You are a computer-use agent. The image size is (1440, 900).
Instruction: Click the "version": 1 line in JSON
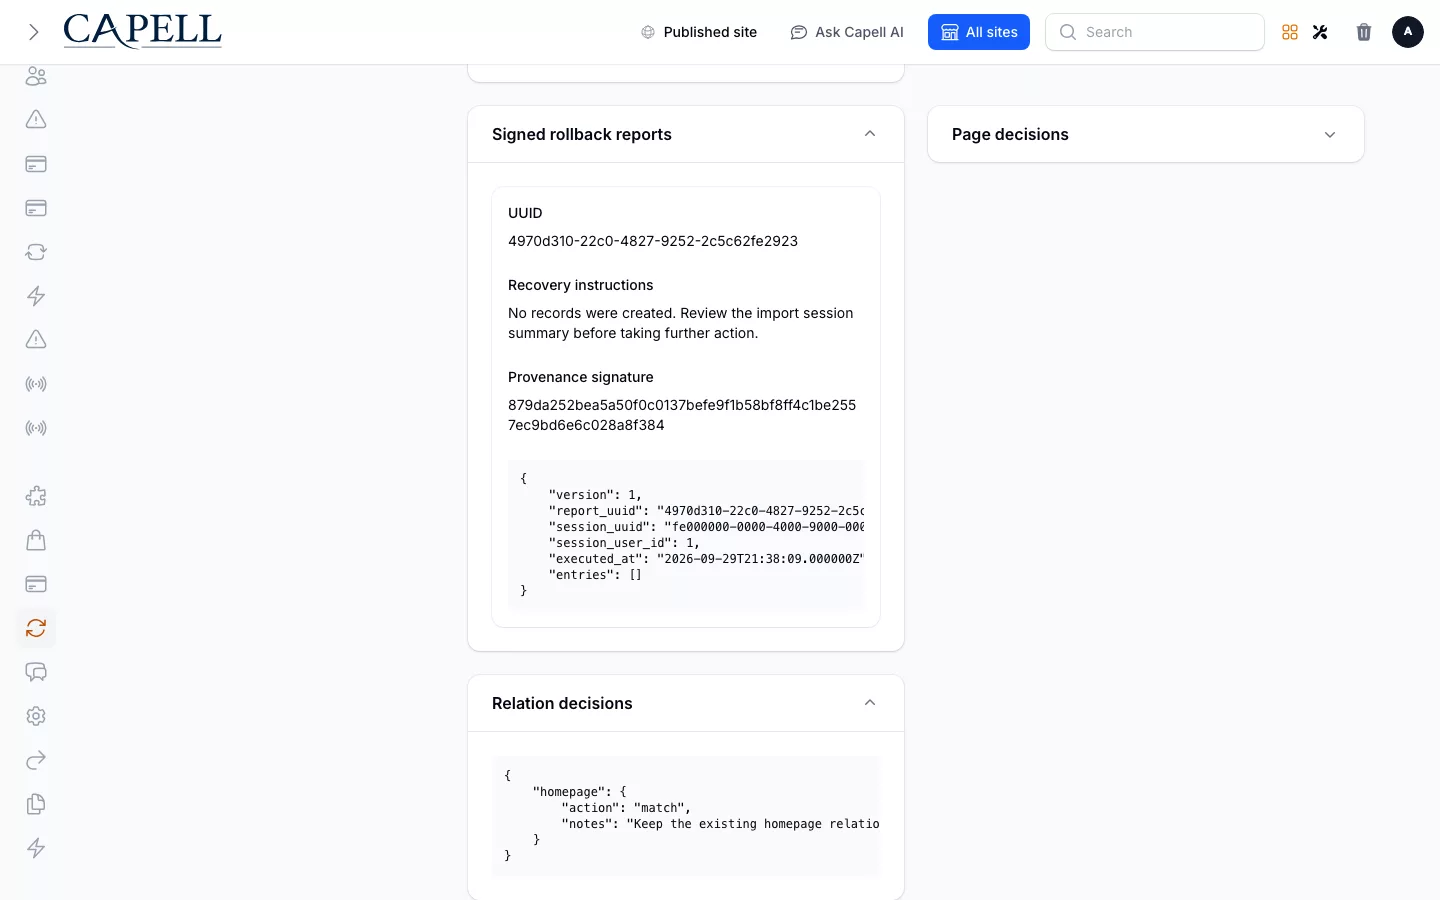click(x=595, y=495)
